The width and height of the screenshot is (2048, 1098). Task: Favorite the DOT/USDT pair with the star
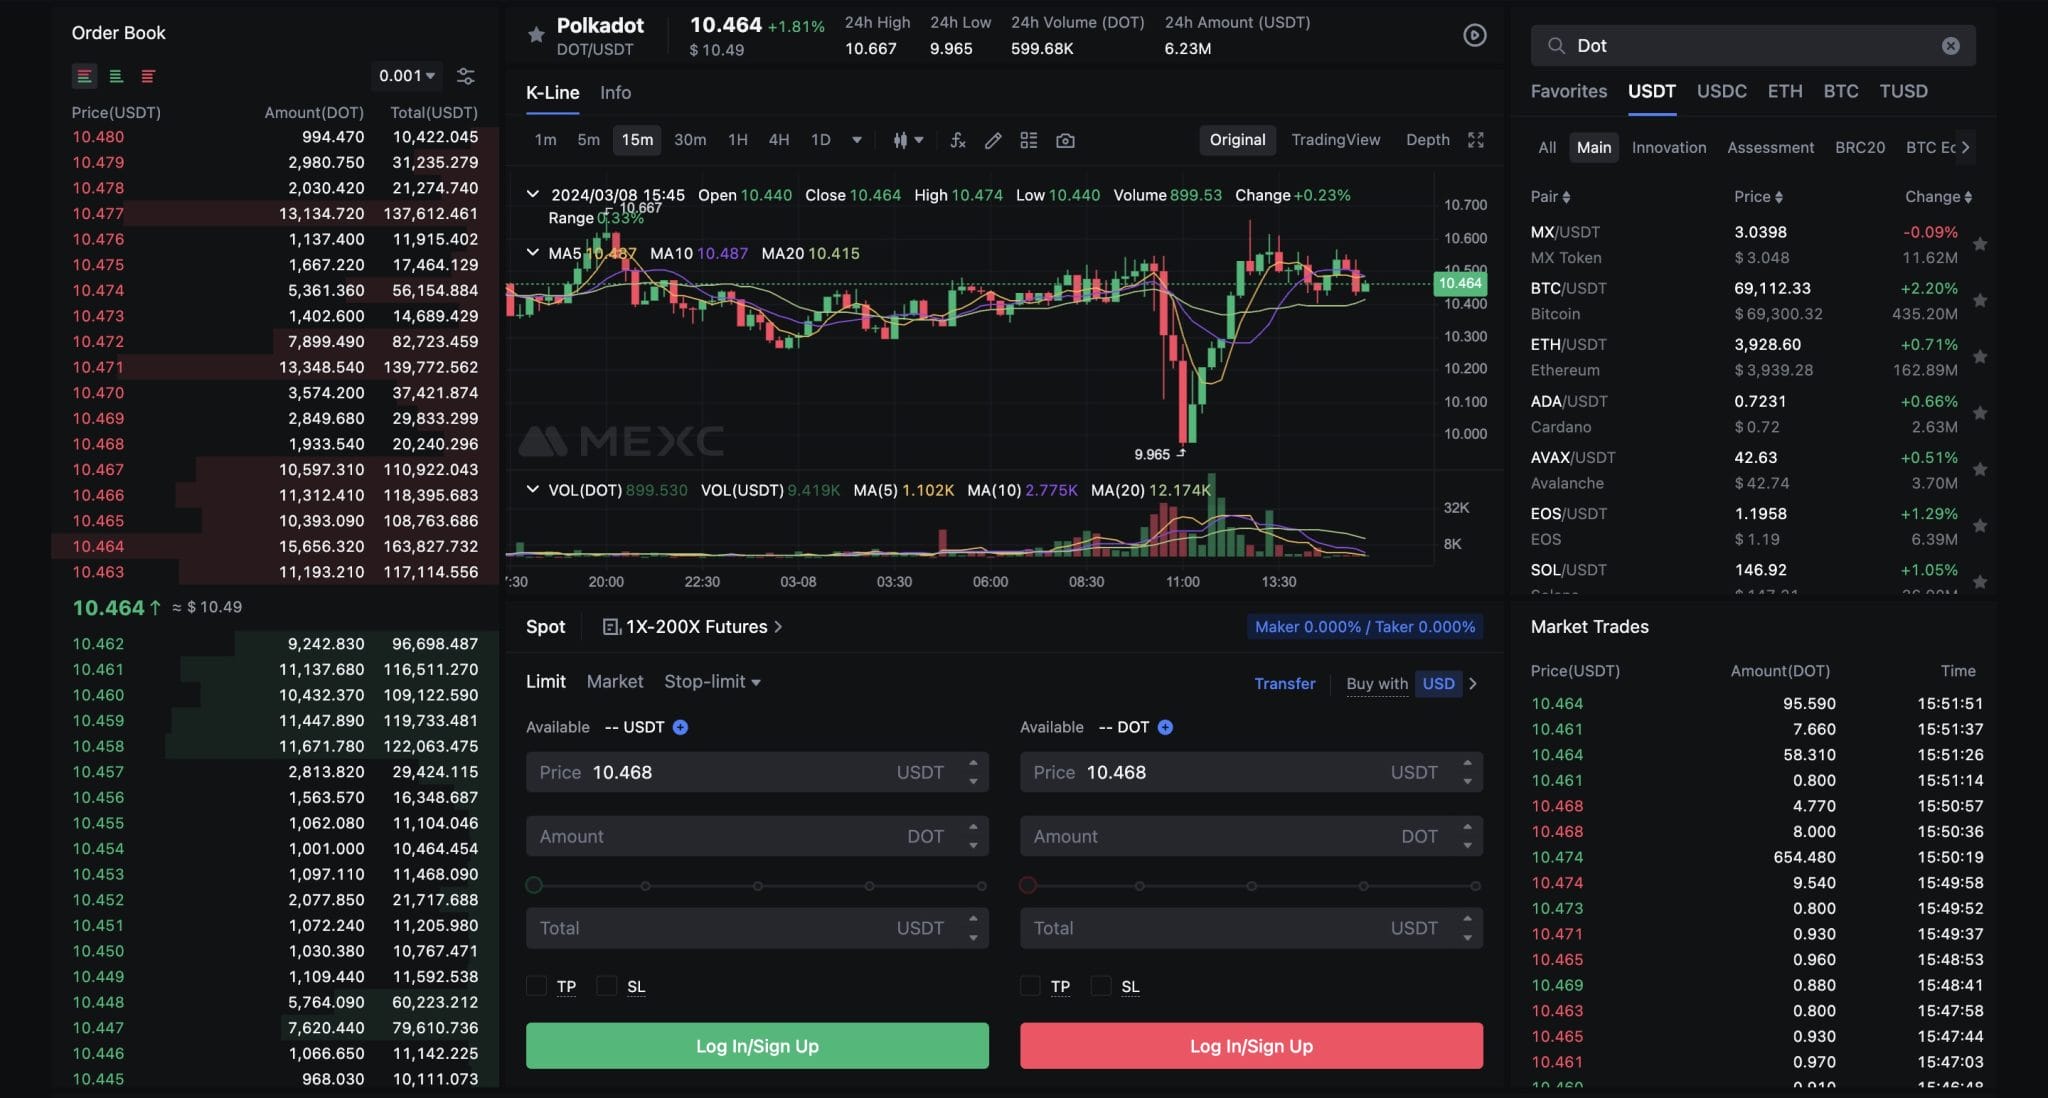(536, 35)
